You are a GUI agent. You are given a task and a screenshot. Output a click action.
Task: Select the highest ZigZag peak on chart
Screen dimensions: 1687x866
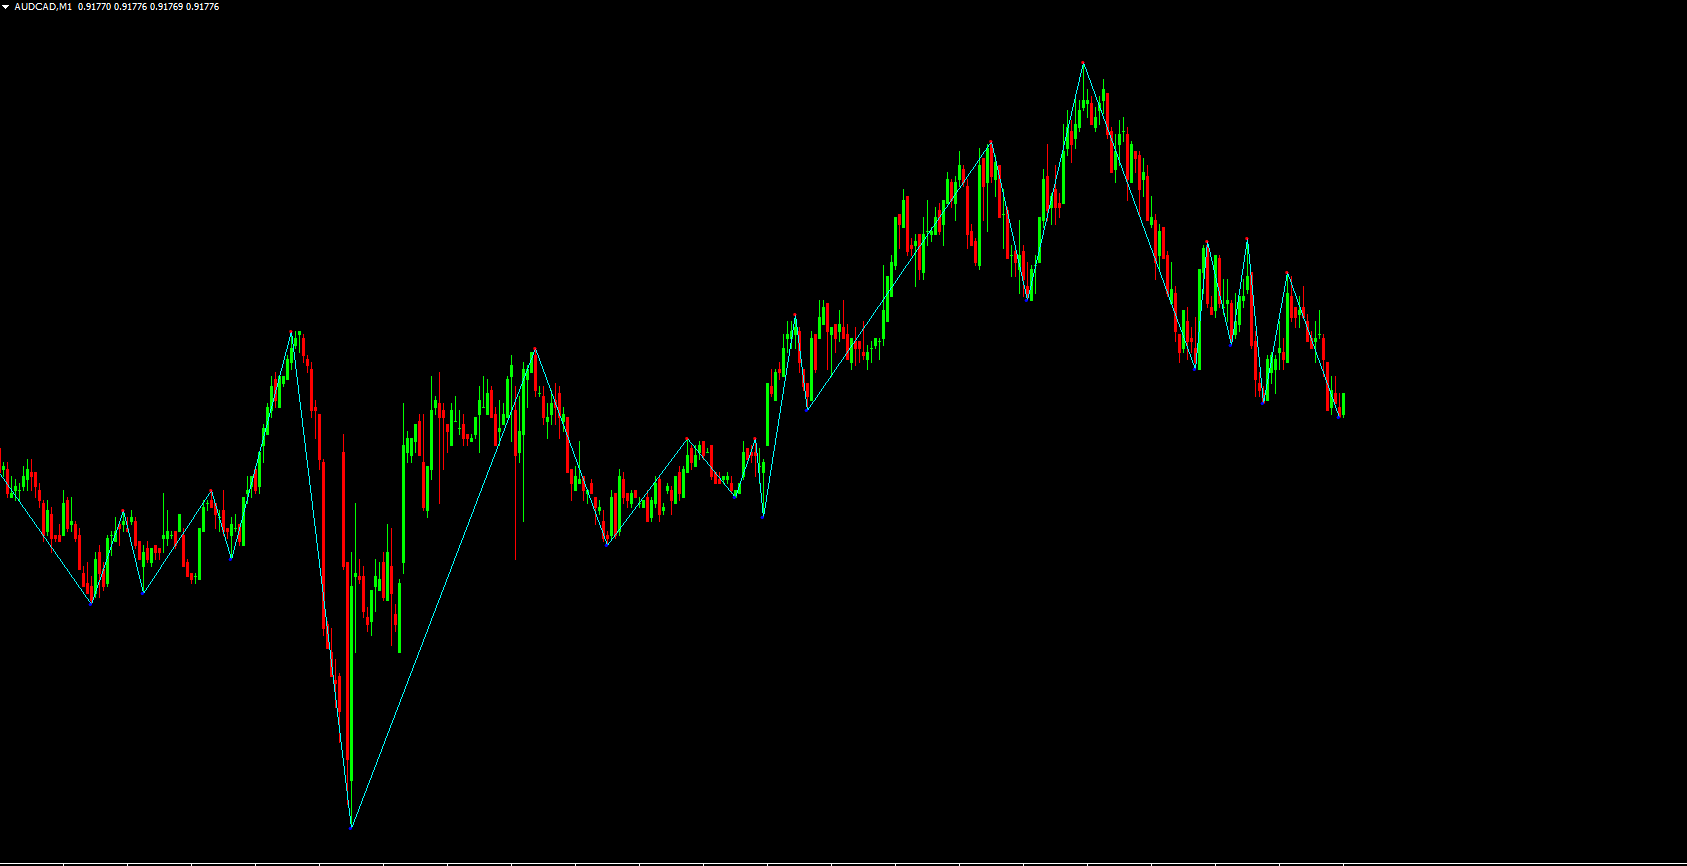coord(1083,63)
